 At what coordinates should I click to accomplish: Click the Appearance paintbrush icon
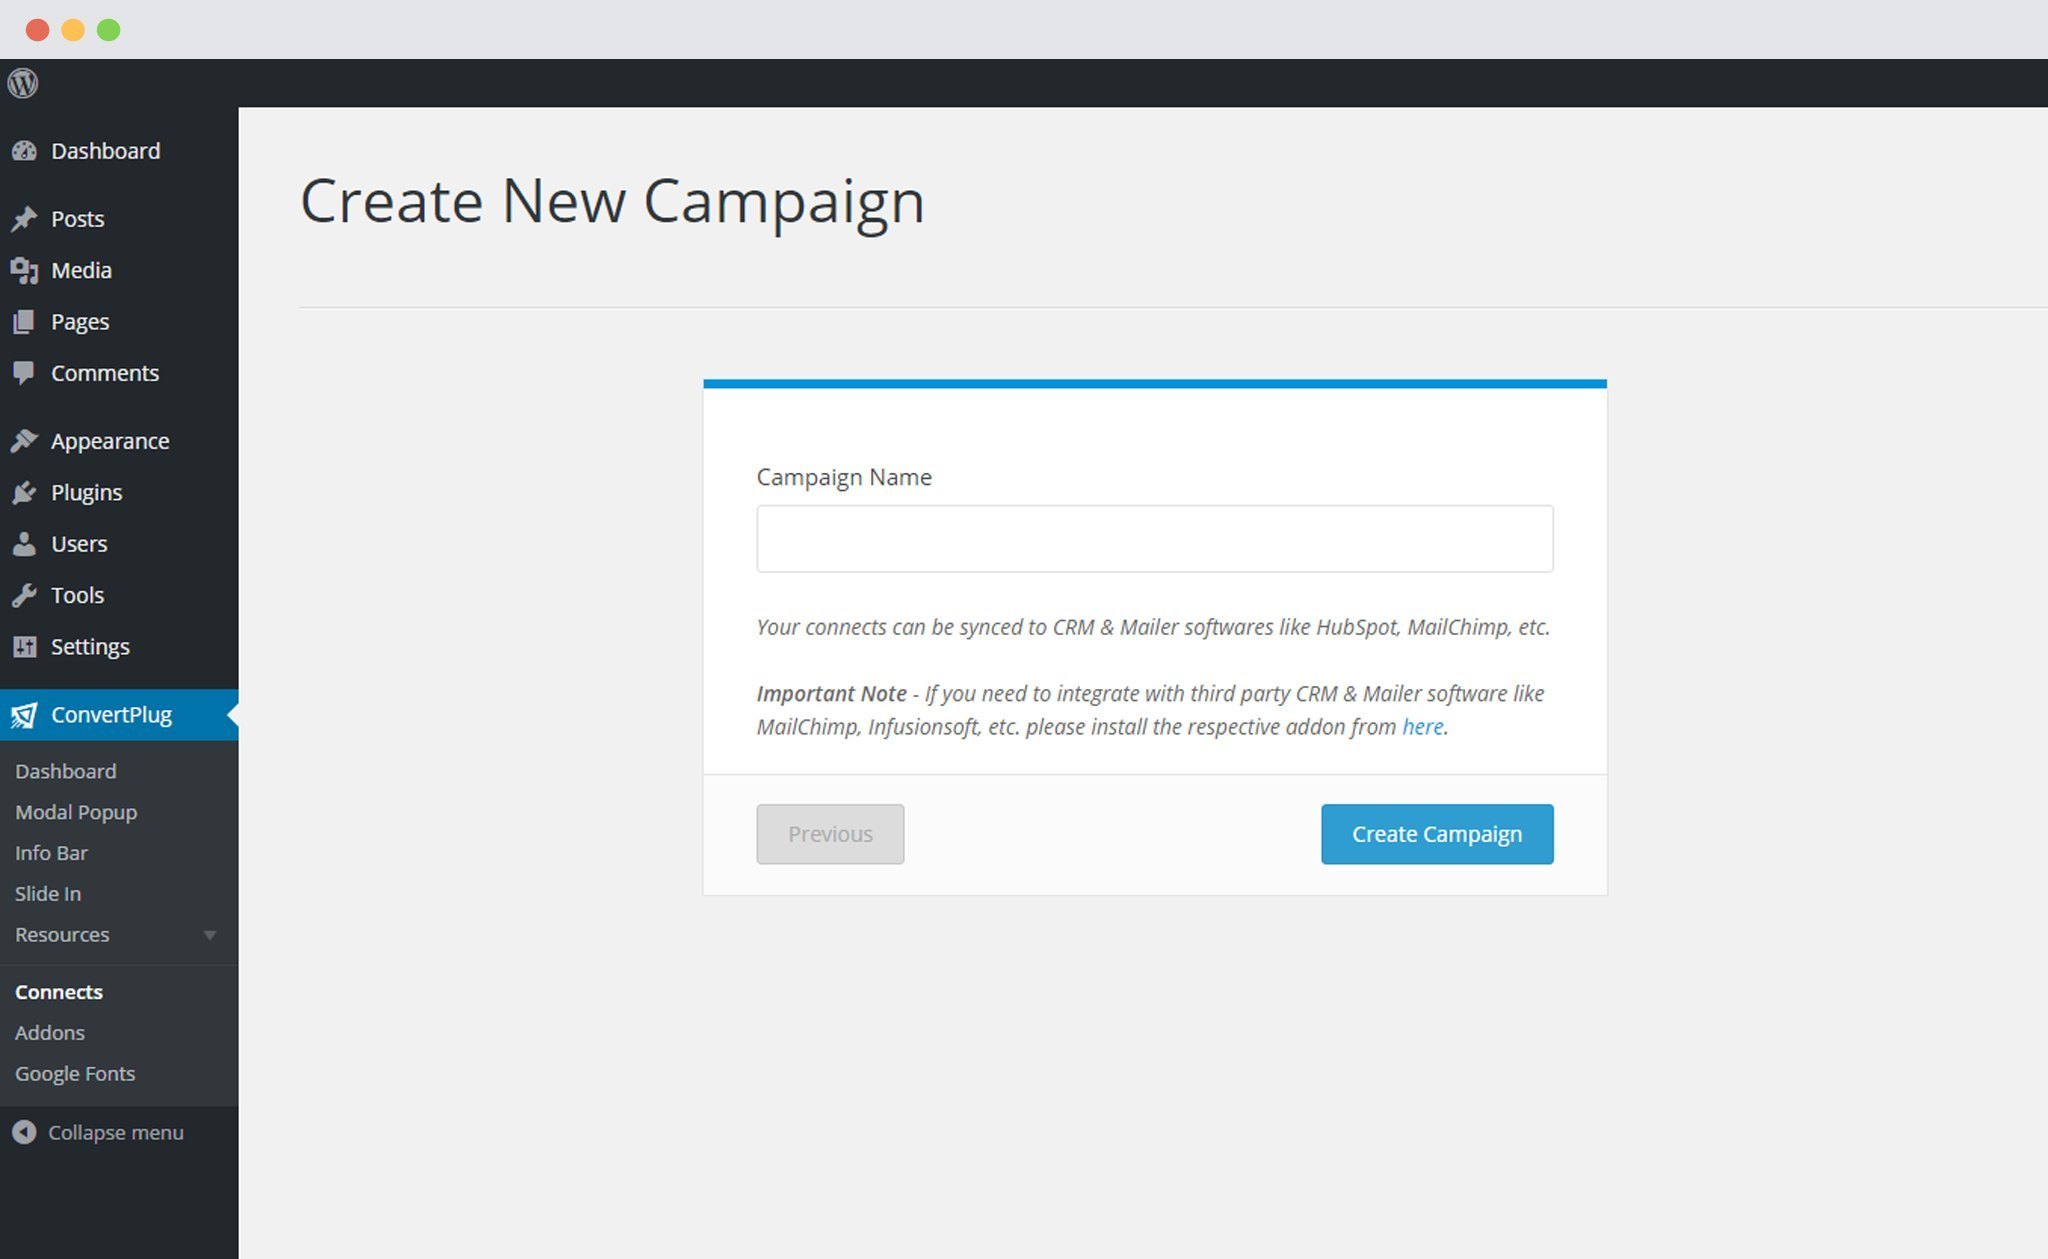24,441
